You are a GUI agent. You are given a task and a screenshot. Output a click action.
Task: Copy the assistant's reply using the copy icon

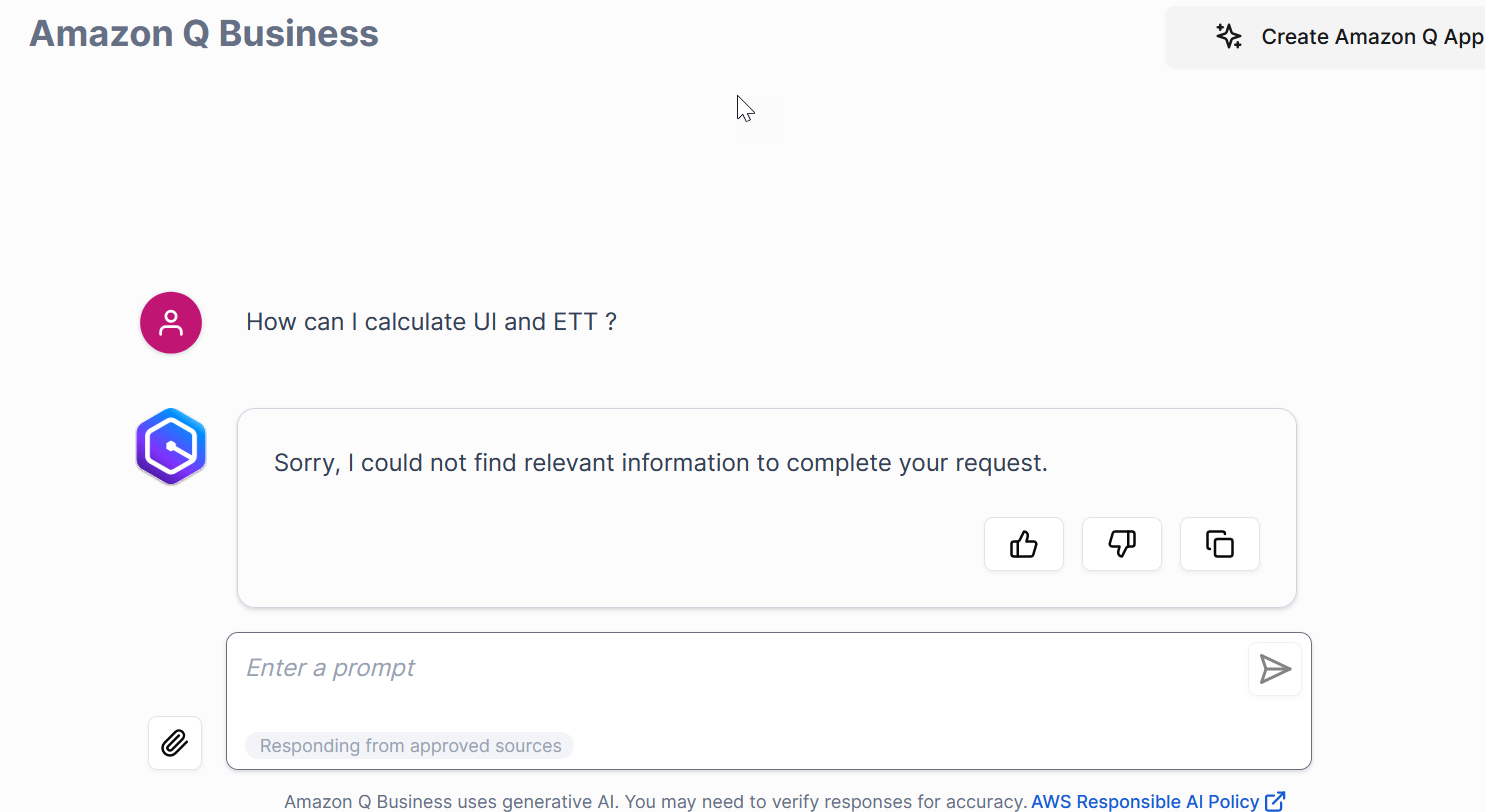click(1219, 543)
